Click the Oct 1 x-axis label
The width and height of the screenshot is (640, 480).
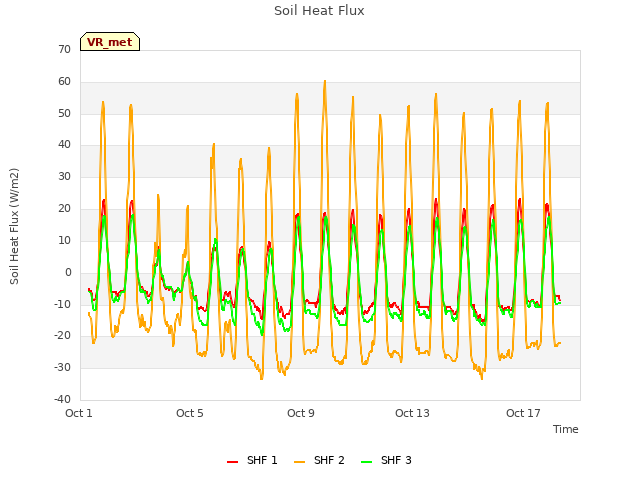pyautogui.click(x=79, y=413)
